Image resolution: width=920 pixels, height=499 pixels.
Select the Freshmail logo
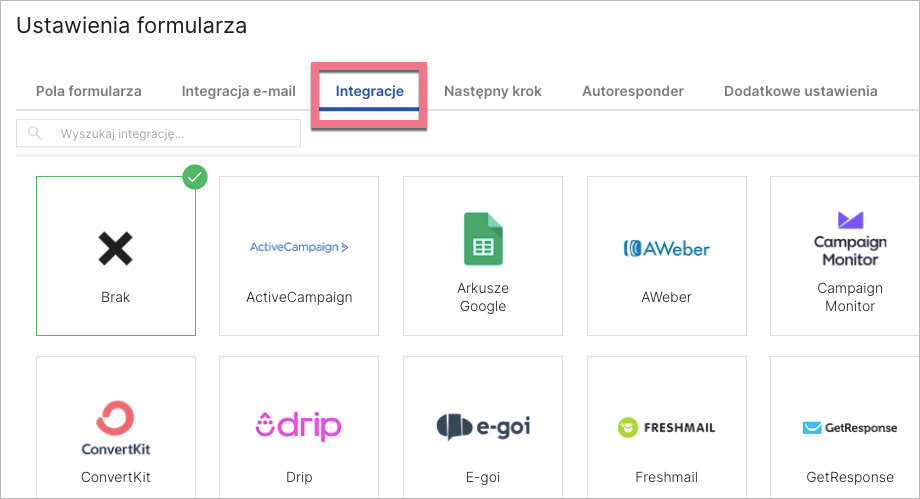click(667, 428)
